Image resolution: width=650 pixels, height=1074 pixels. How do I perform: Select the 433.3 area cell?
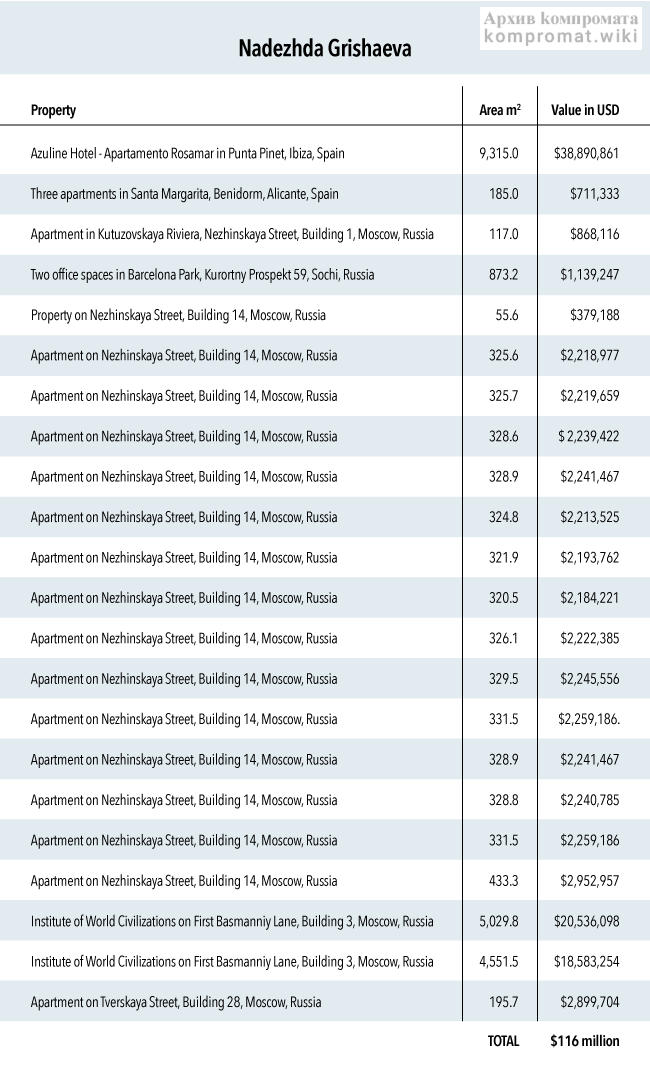pyautogui.click(x=500, y=880)
